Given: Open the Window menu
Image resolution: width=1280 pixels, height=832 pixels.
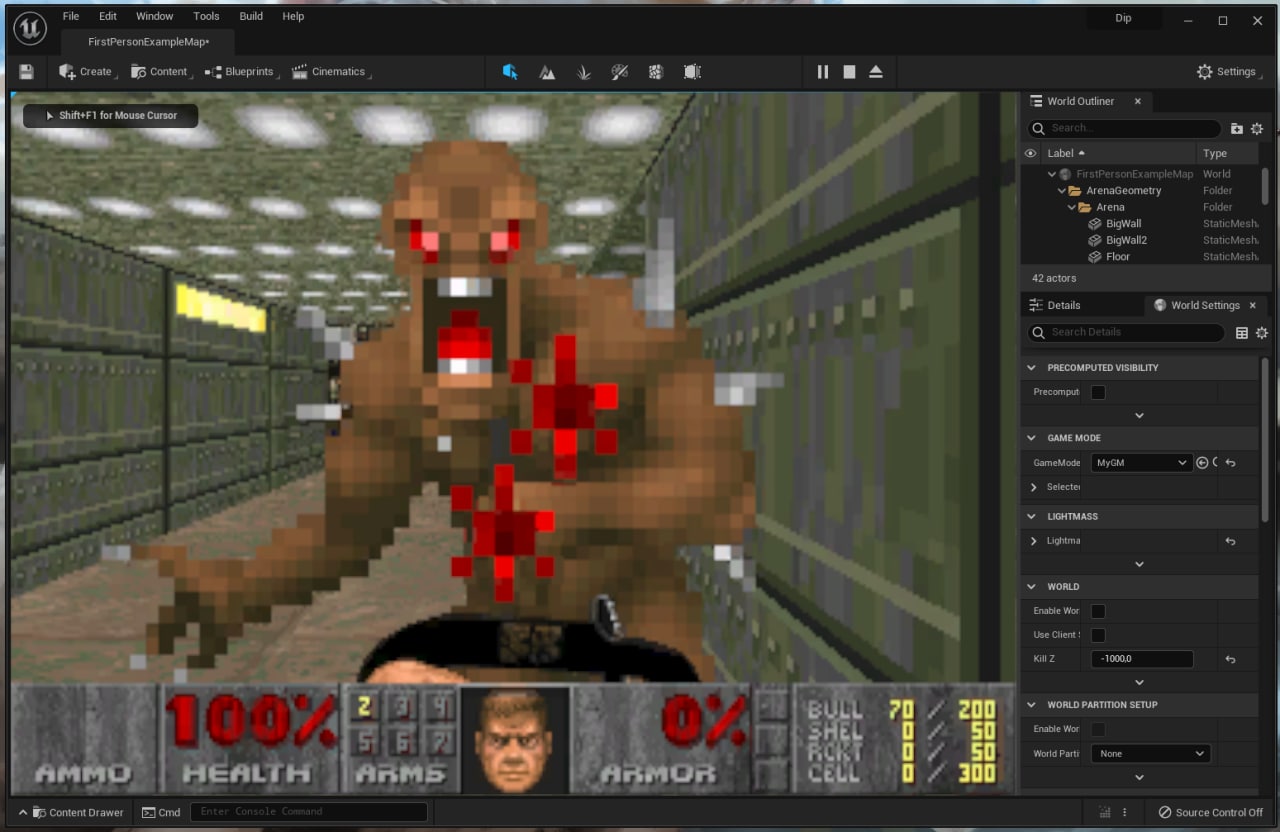Looking at the screenshot, I should pos(155,16).
